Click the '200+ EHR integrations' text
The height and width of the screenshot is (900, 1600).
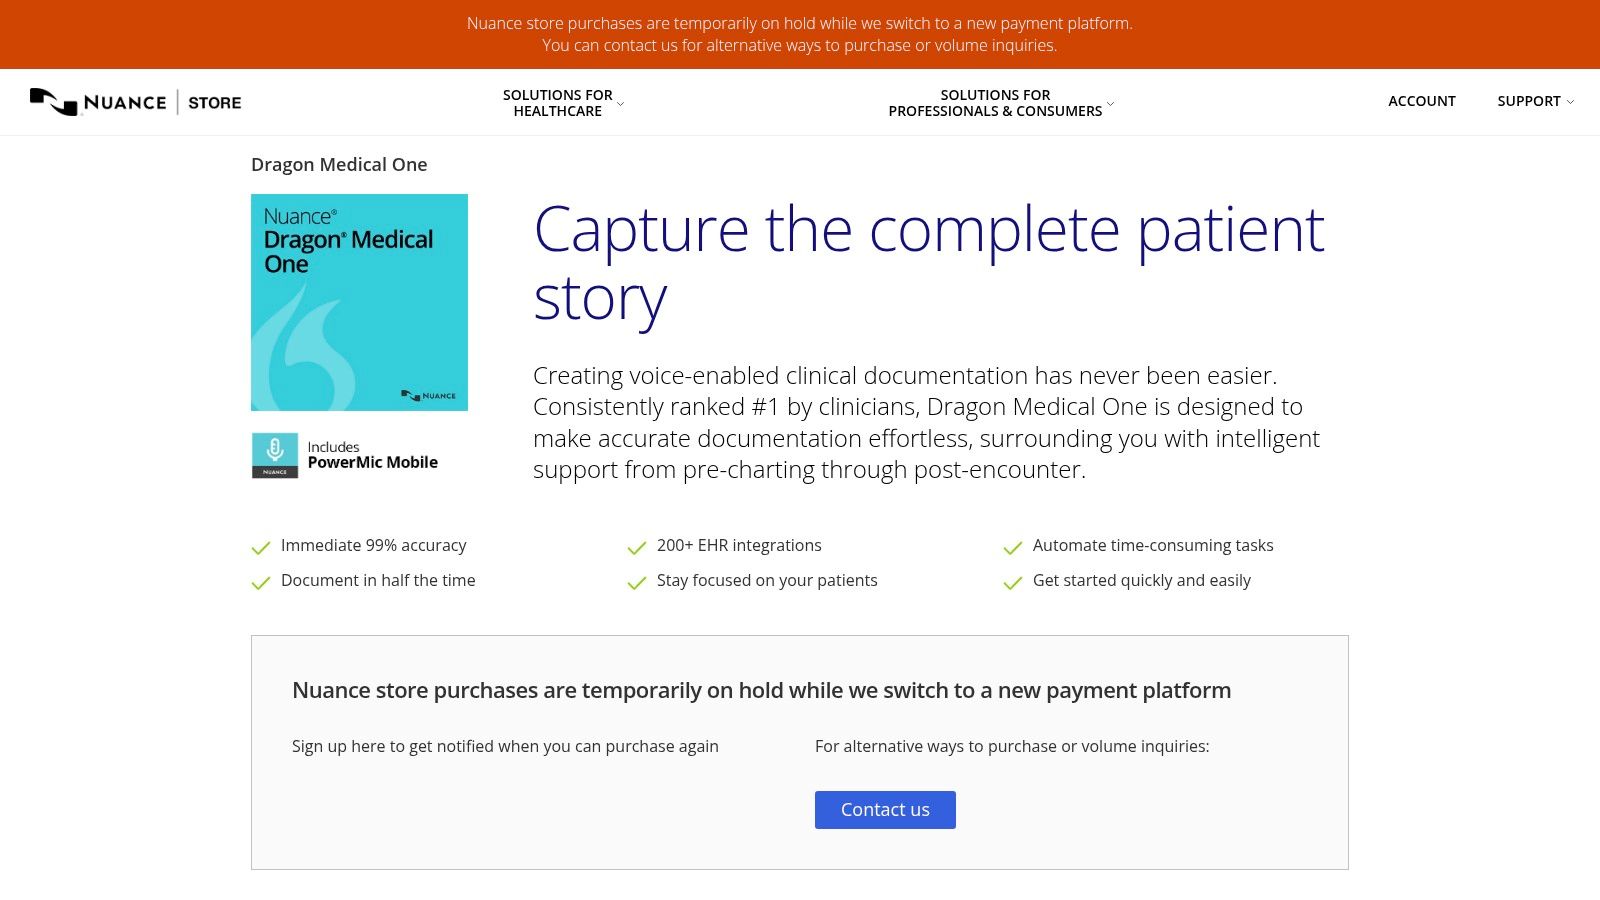739,545
